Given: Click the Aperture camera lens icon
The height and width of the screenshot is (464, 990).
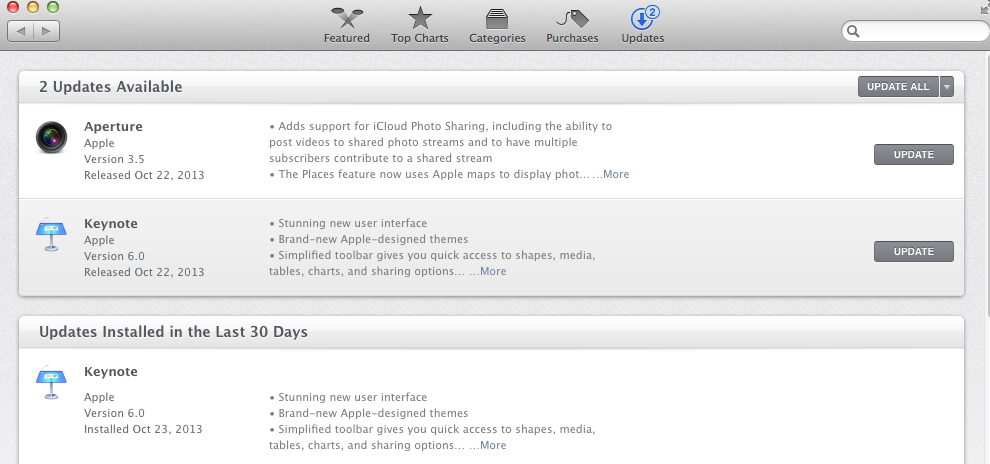Looking at the screenshot, I should [x=51, y=137].
